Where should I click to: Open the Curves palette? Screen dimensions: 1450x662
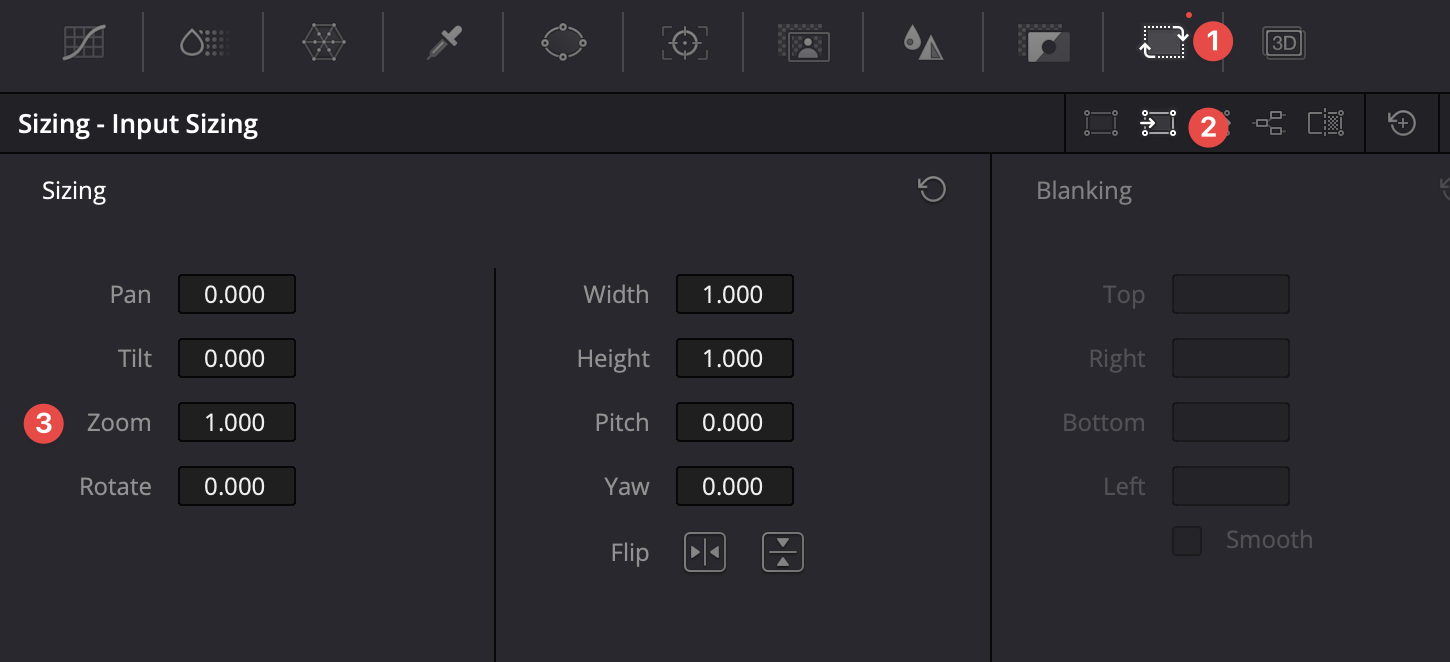pyautogui.click(x=84, y=42)
